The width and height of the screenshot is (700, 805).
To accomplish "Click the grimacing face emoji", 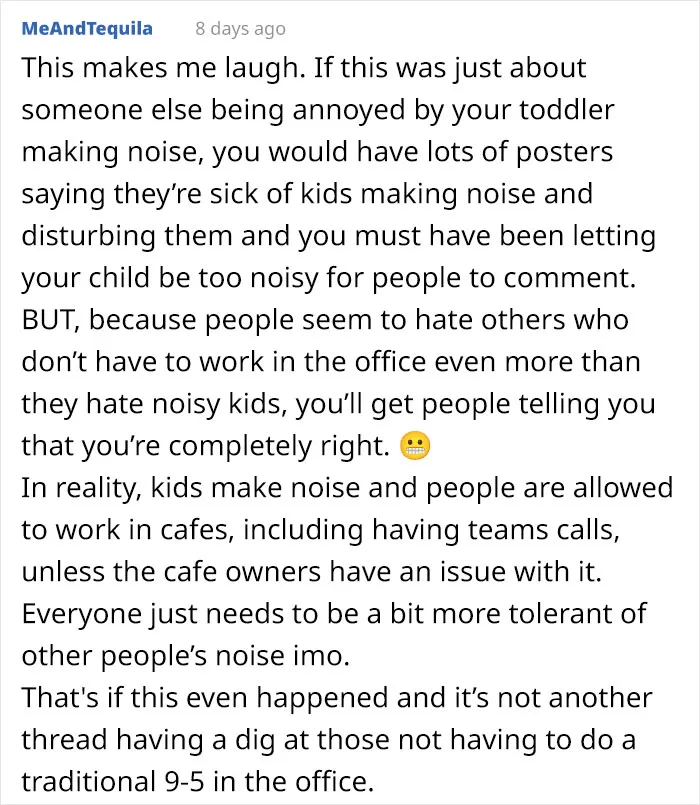I will 415,446.
